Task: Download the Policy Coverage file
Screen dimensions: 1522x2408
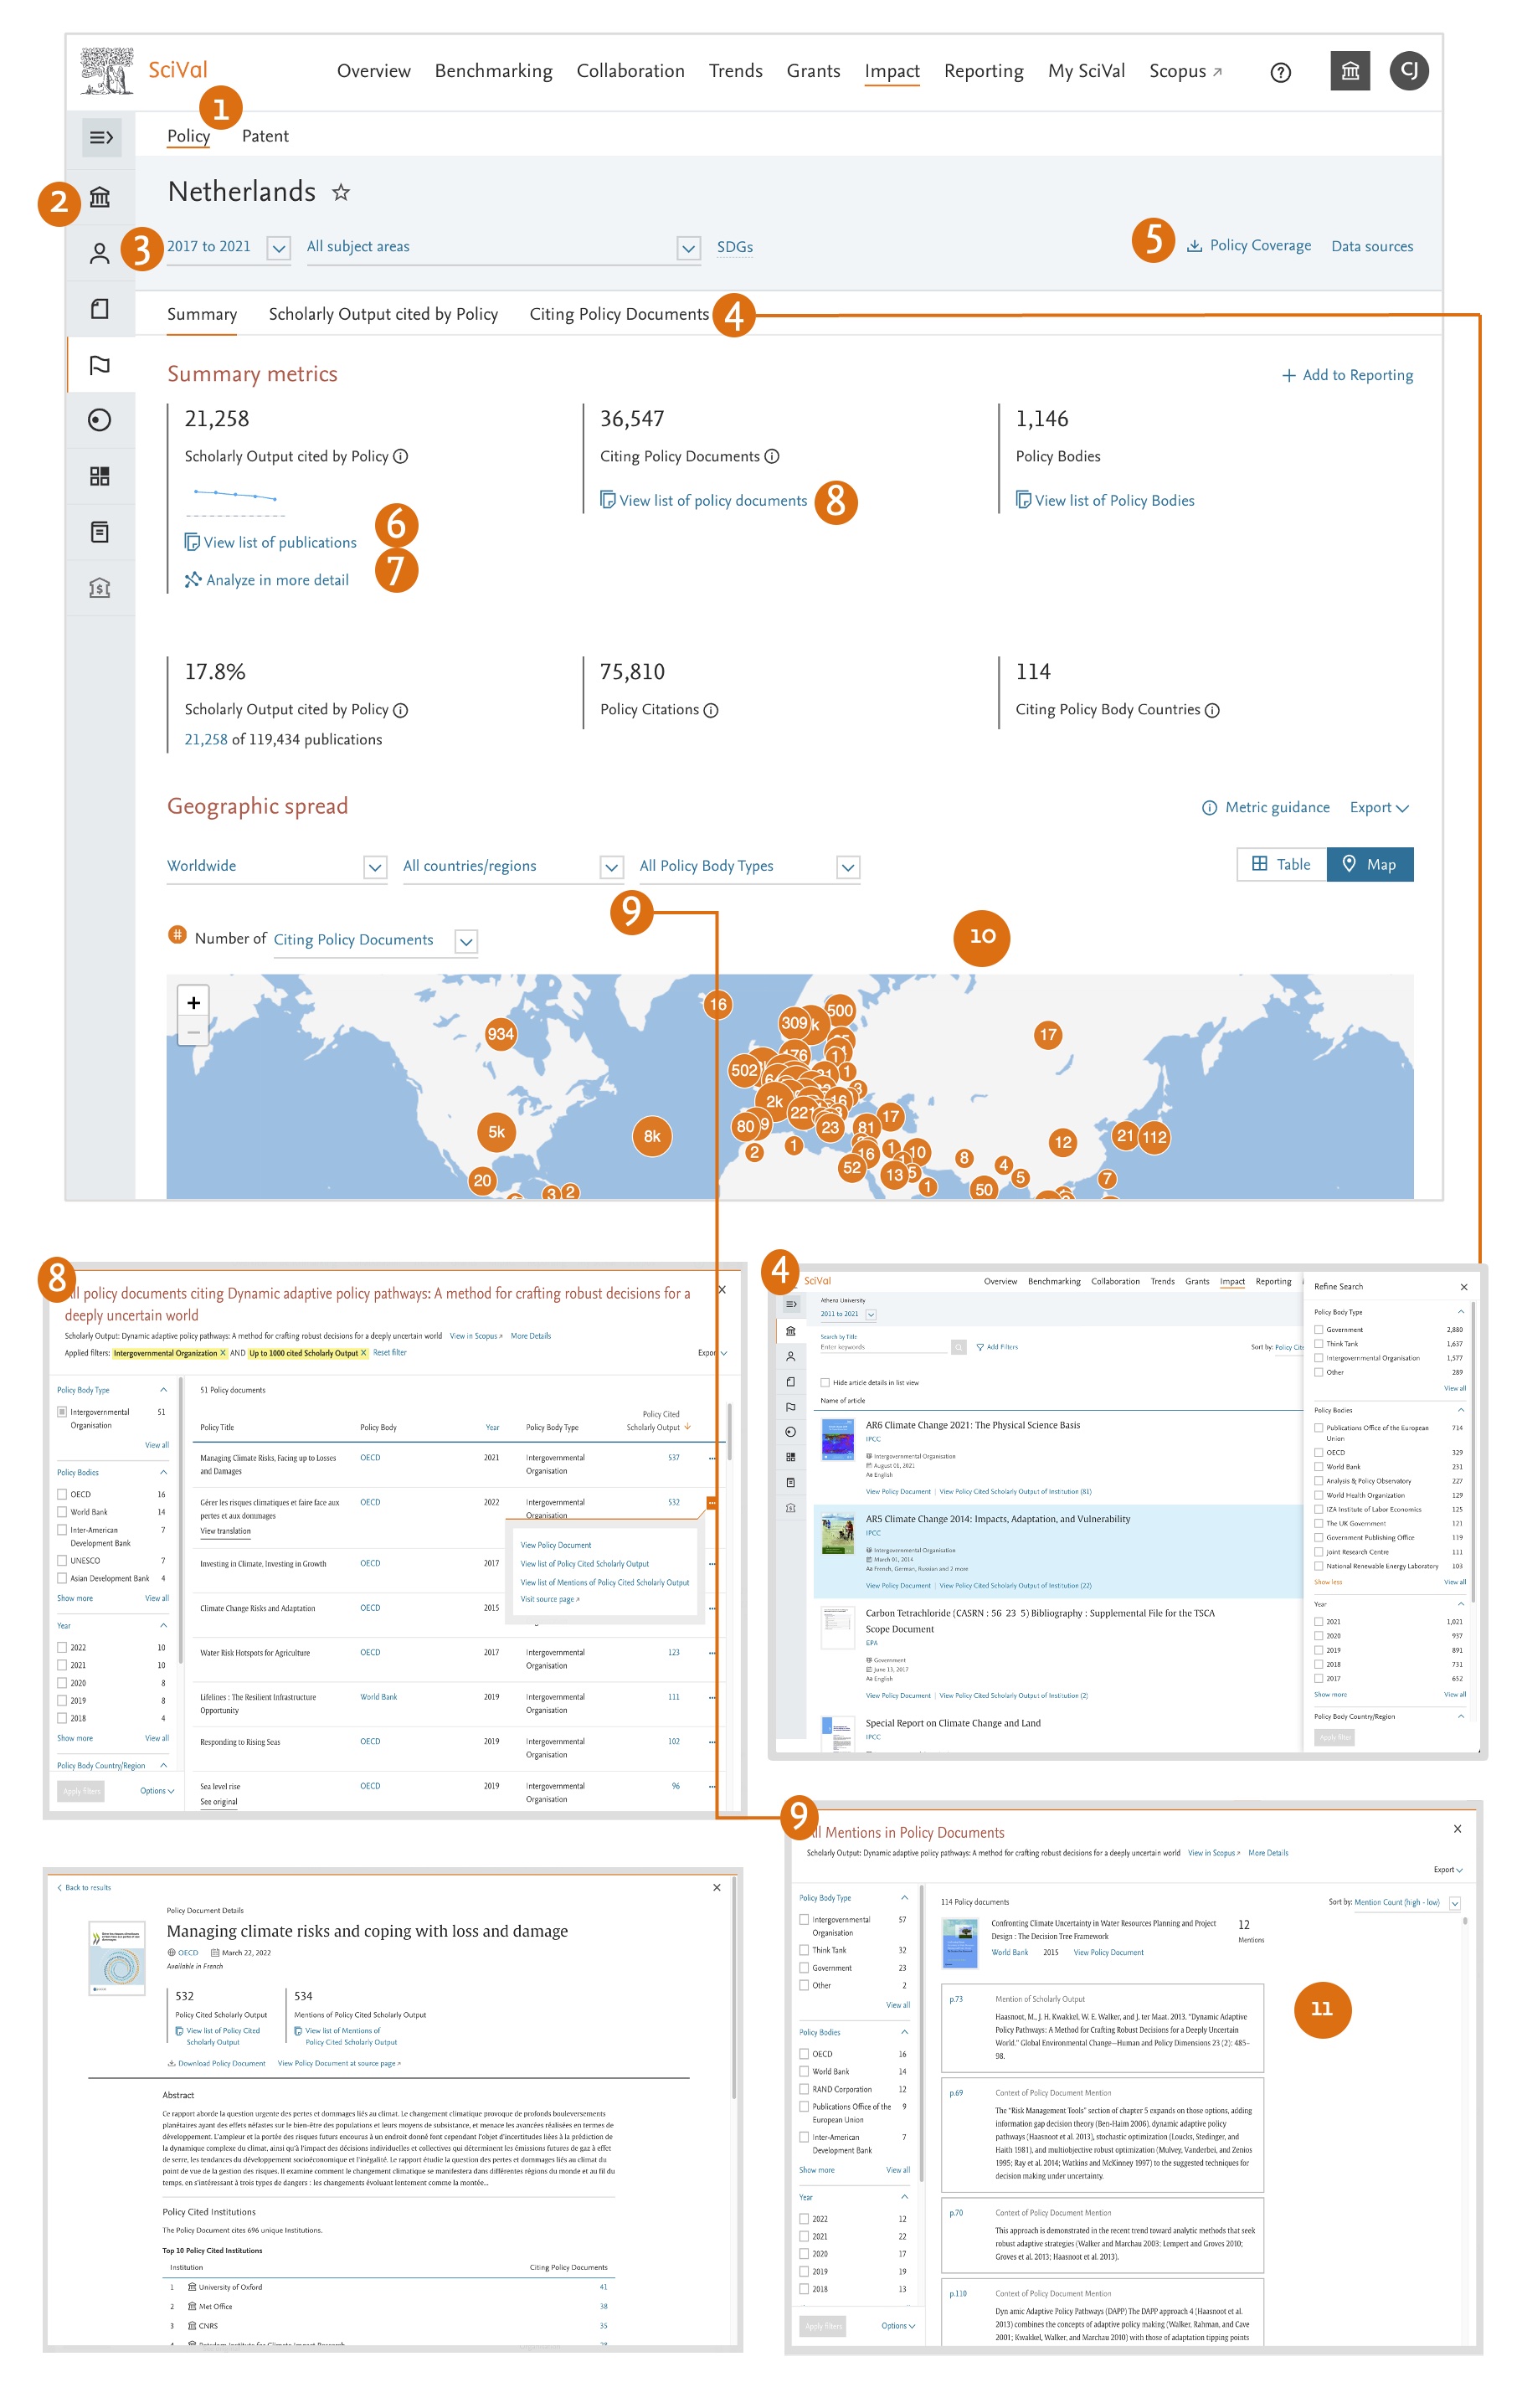Action: 1249,246
